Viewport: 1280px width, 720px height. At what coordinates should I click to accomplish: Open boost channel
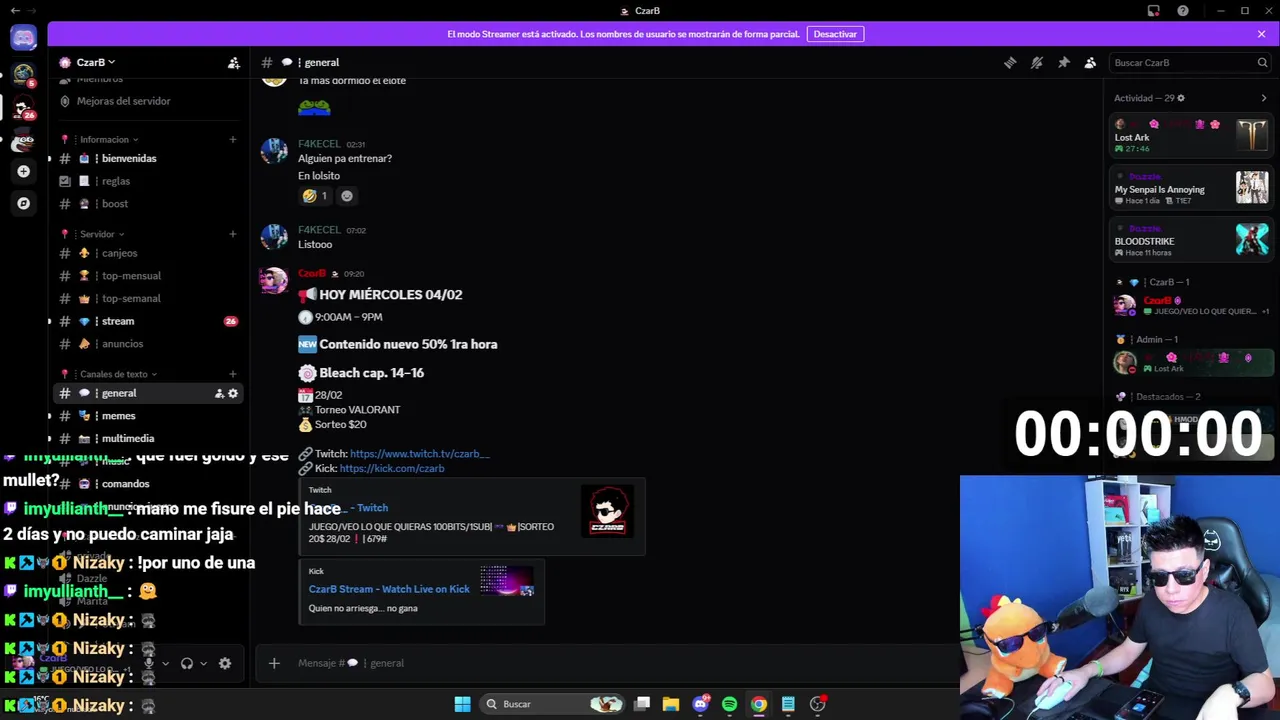point(147,204)
